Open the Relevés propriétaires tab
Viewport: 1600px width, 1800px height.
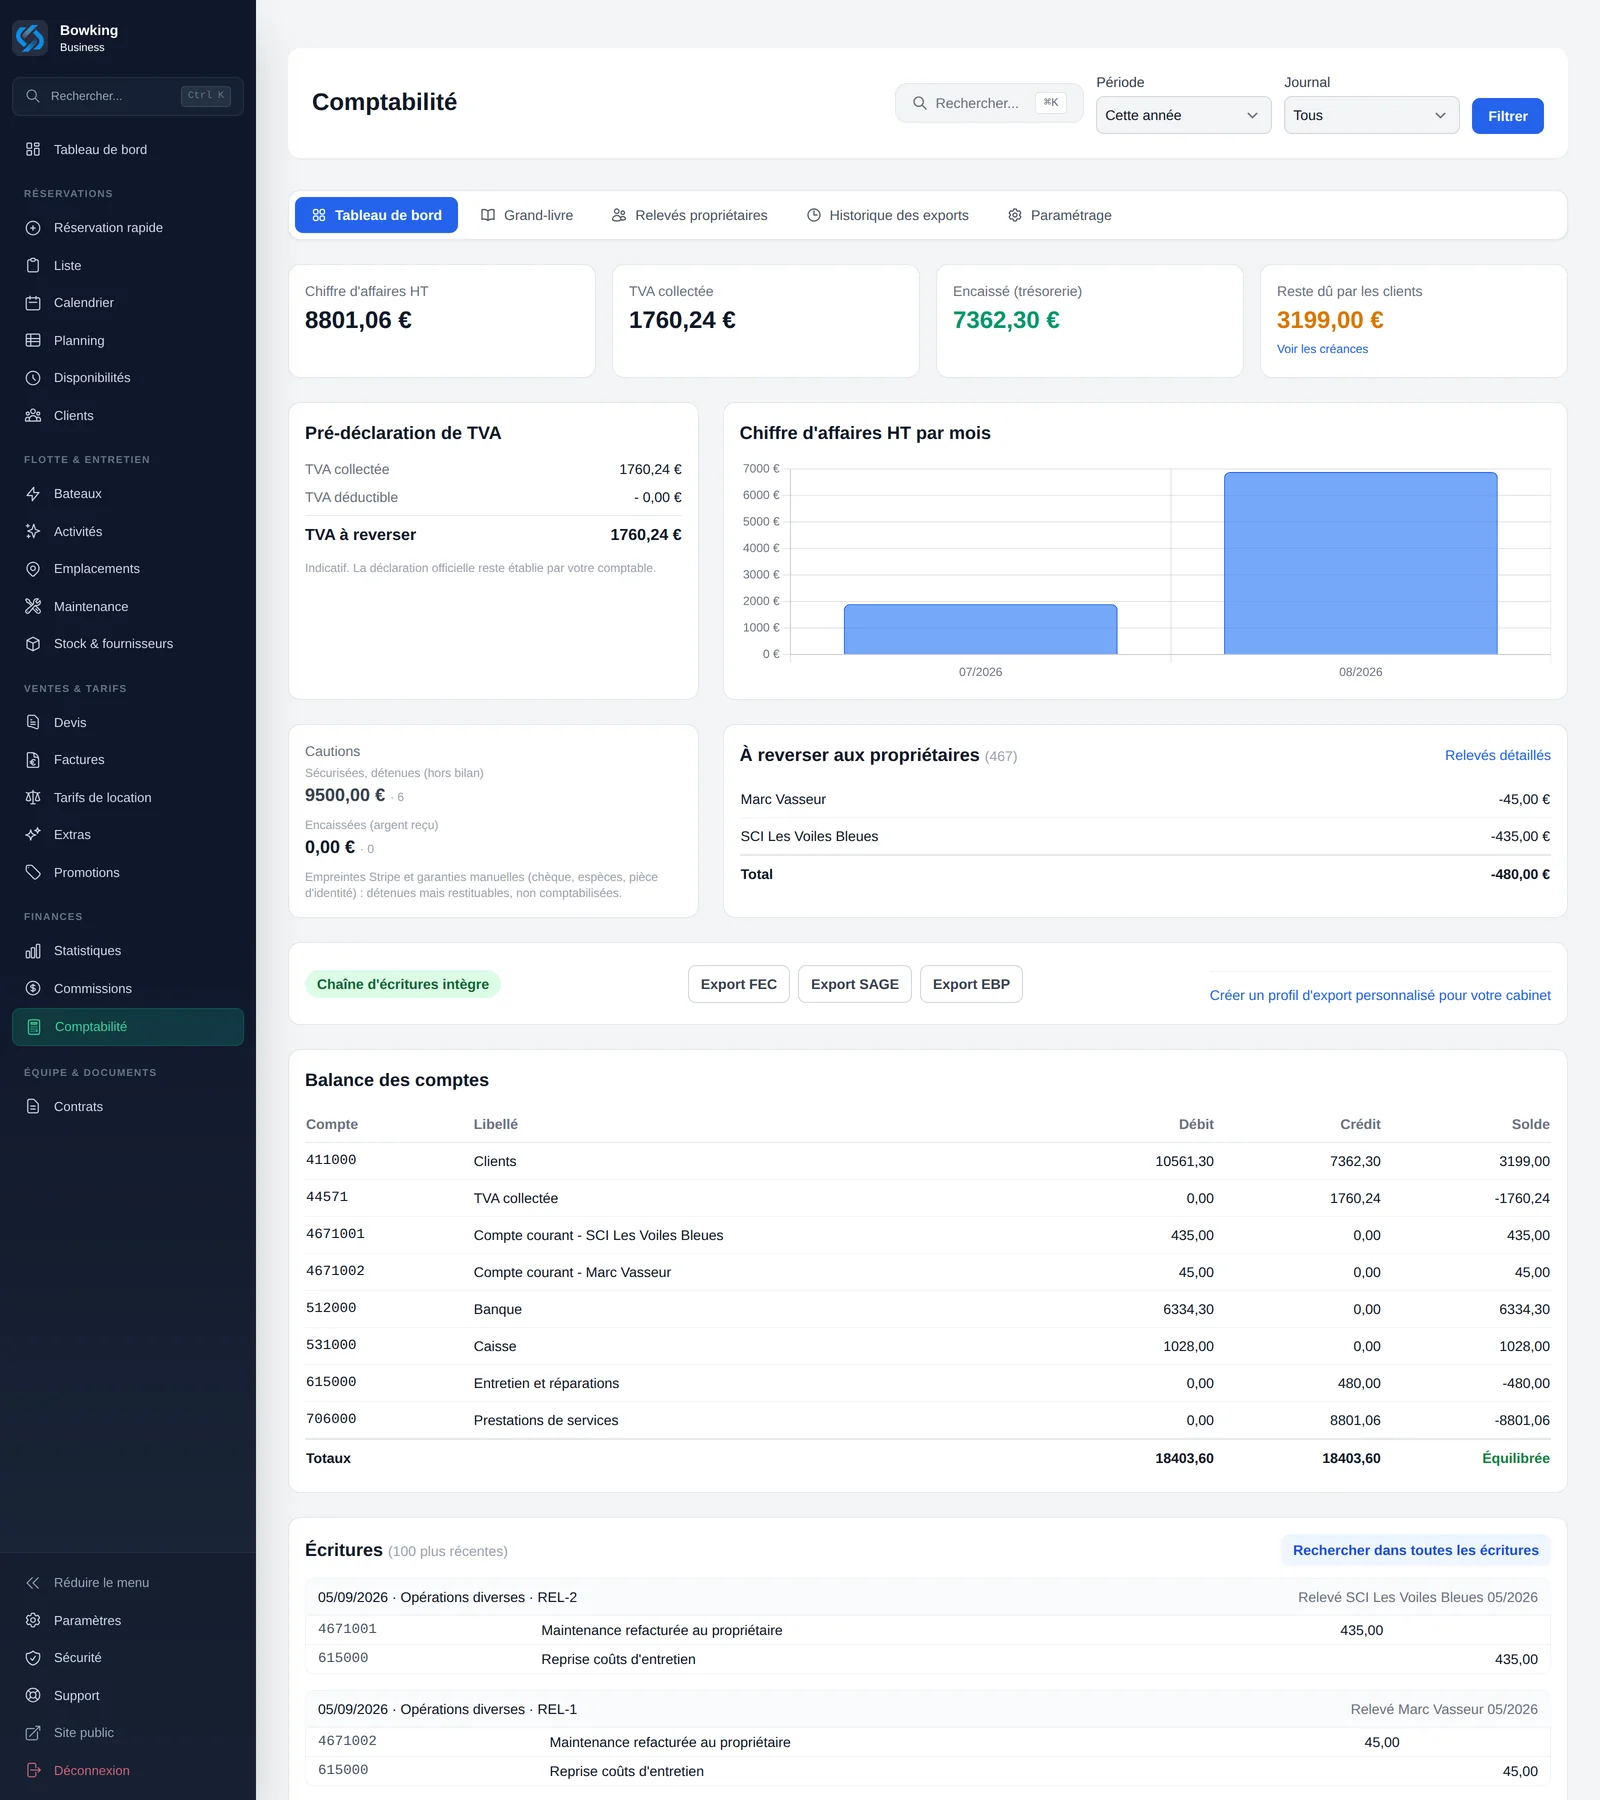click(690, 215)
